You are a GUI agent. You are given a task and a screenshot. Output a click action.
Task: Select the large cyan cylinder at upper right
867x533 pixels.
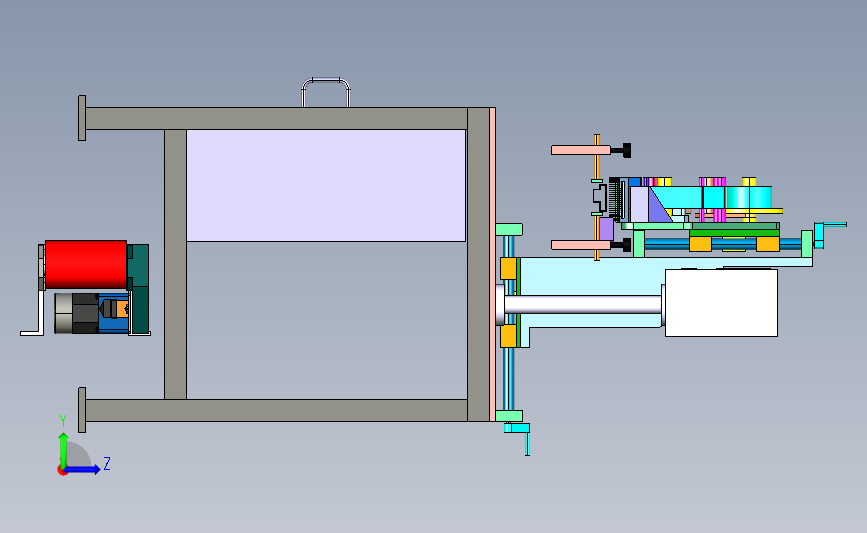tap(749, 197)
